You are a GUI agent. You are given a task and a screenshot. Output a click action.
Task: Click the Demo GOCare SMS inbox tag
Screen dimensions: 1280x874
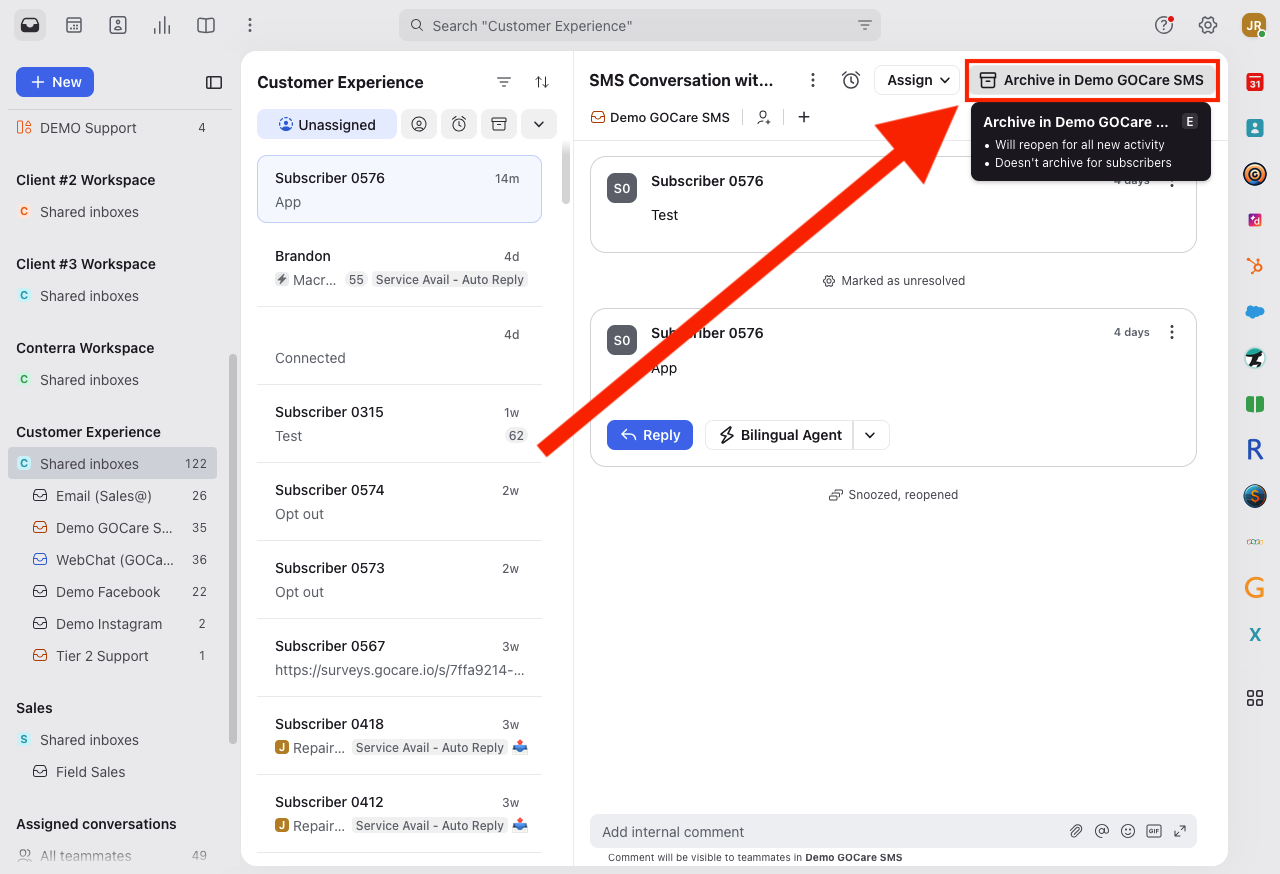[660, 117]
